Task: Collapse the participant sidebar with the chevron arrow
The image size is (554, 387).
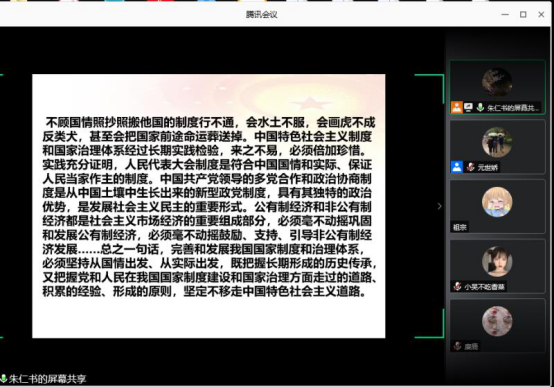Action: tap(440, 206)
